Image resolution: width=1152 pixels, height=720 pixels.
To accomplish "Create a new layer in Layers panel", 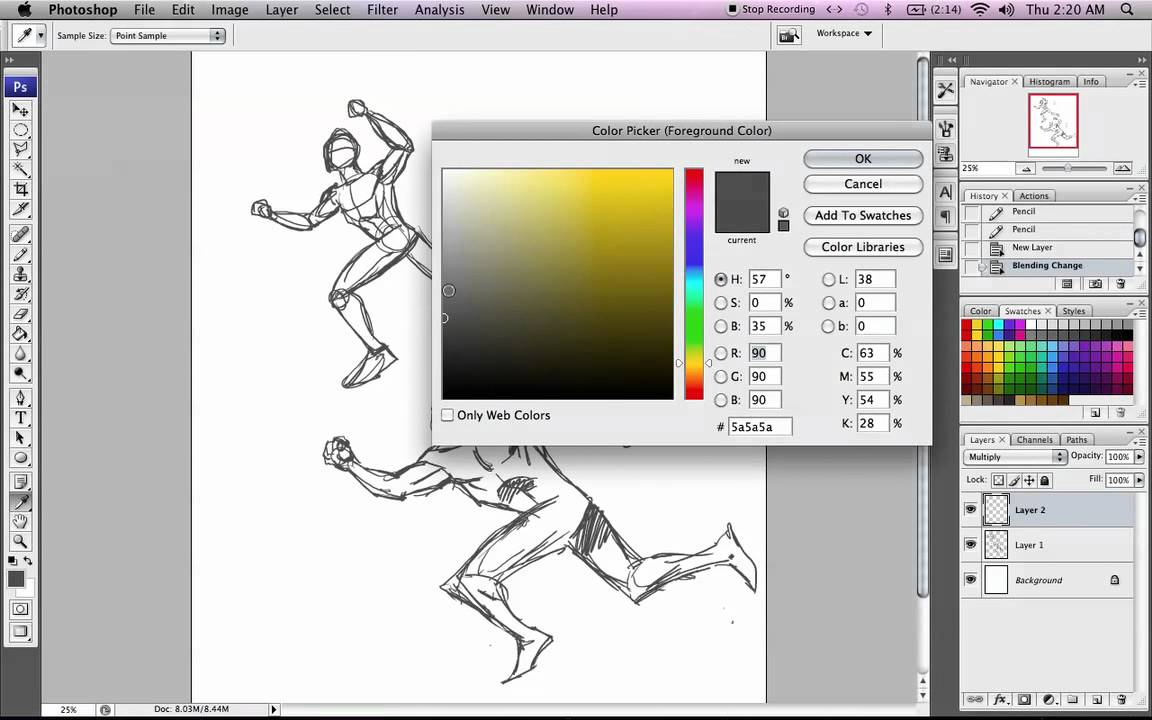I will click(1096, 700).
